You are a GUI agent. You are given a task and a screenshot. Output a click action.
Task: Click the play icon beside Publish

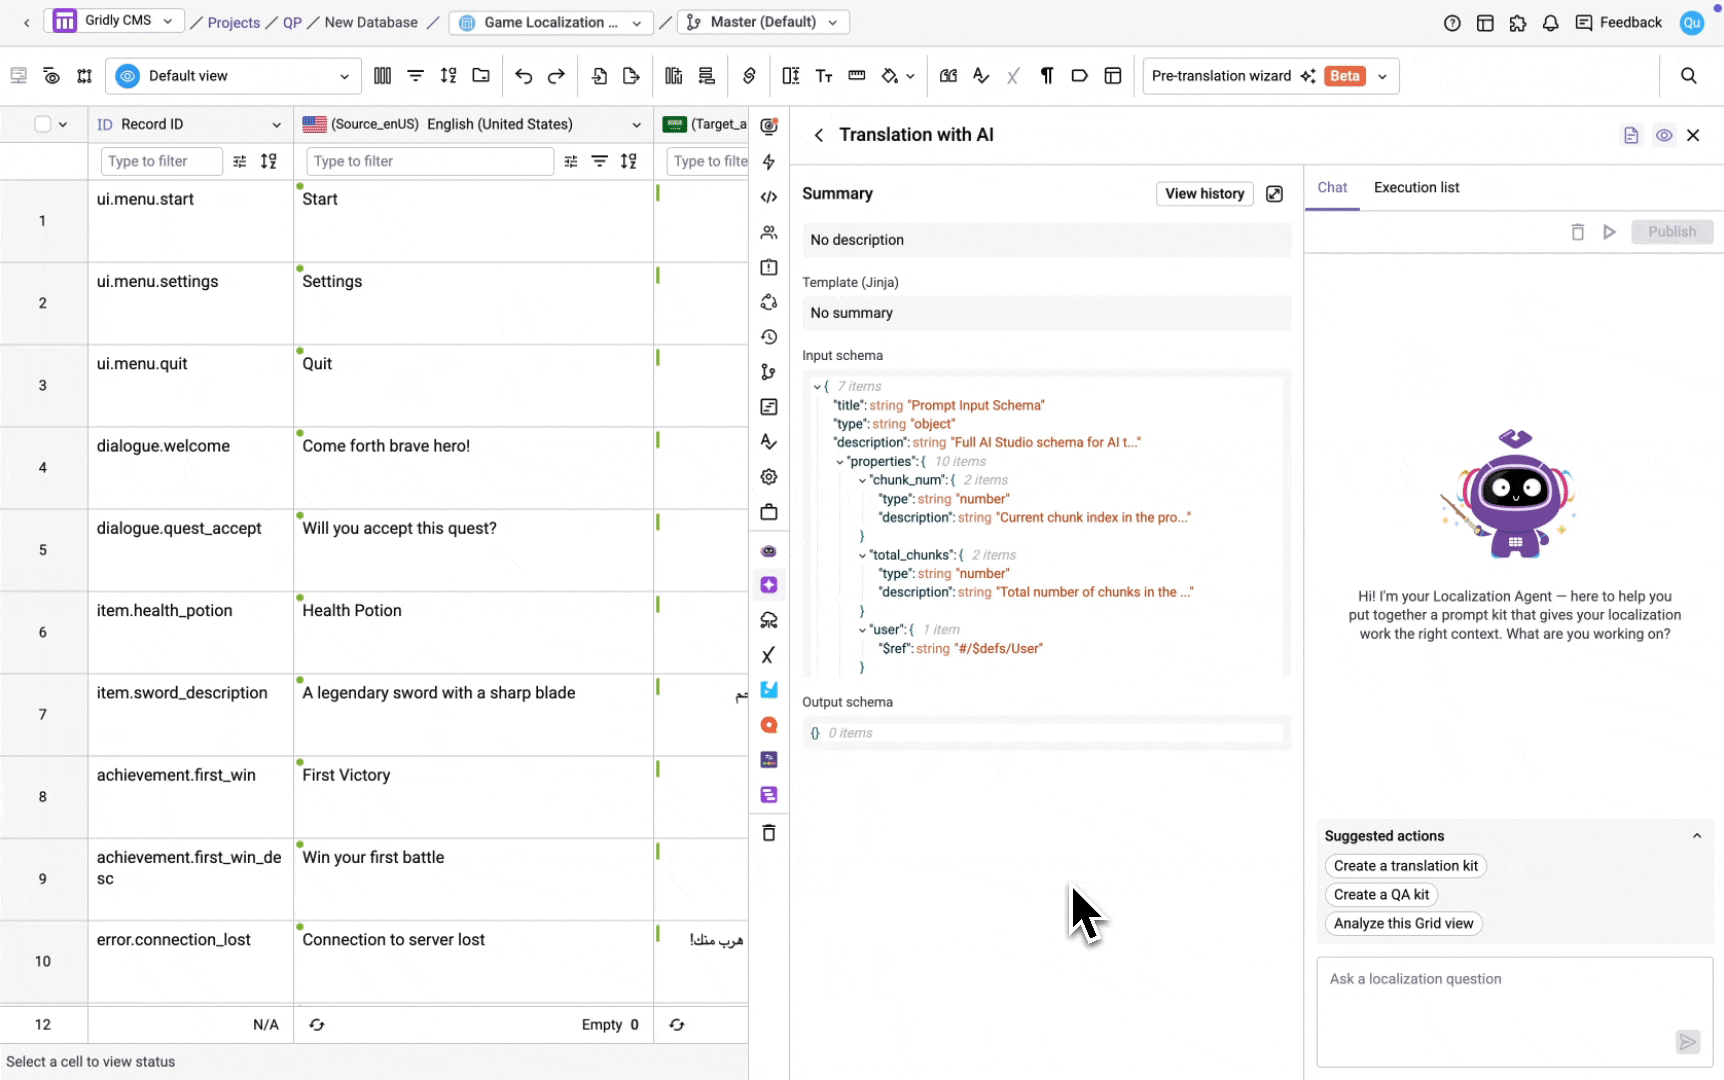[x=1609, y=232]
